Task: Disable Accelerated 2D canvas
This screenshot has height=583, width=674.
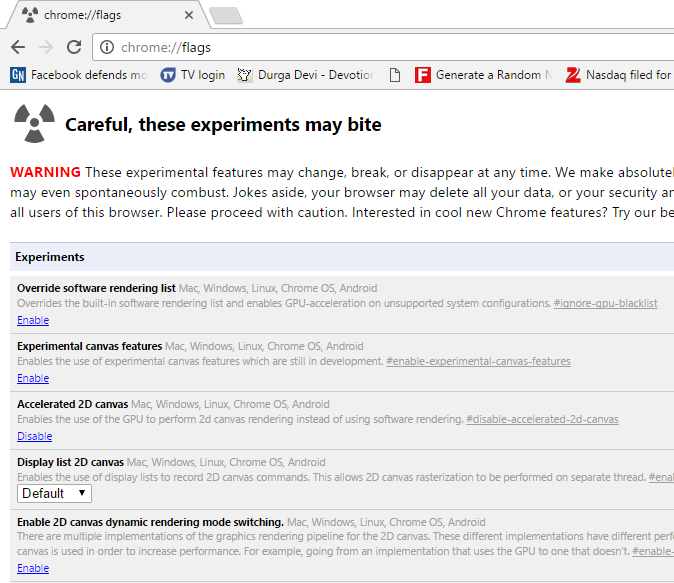Action: point(35,436)
